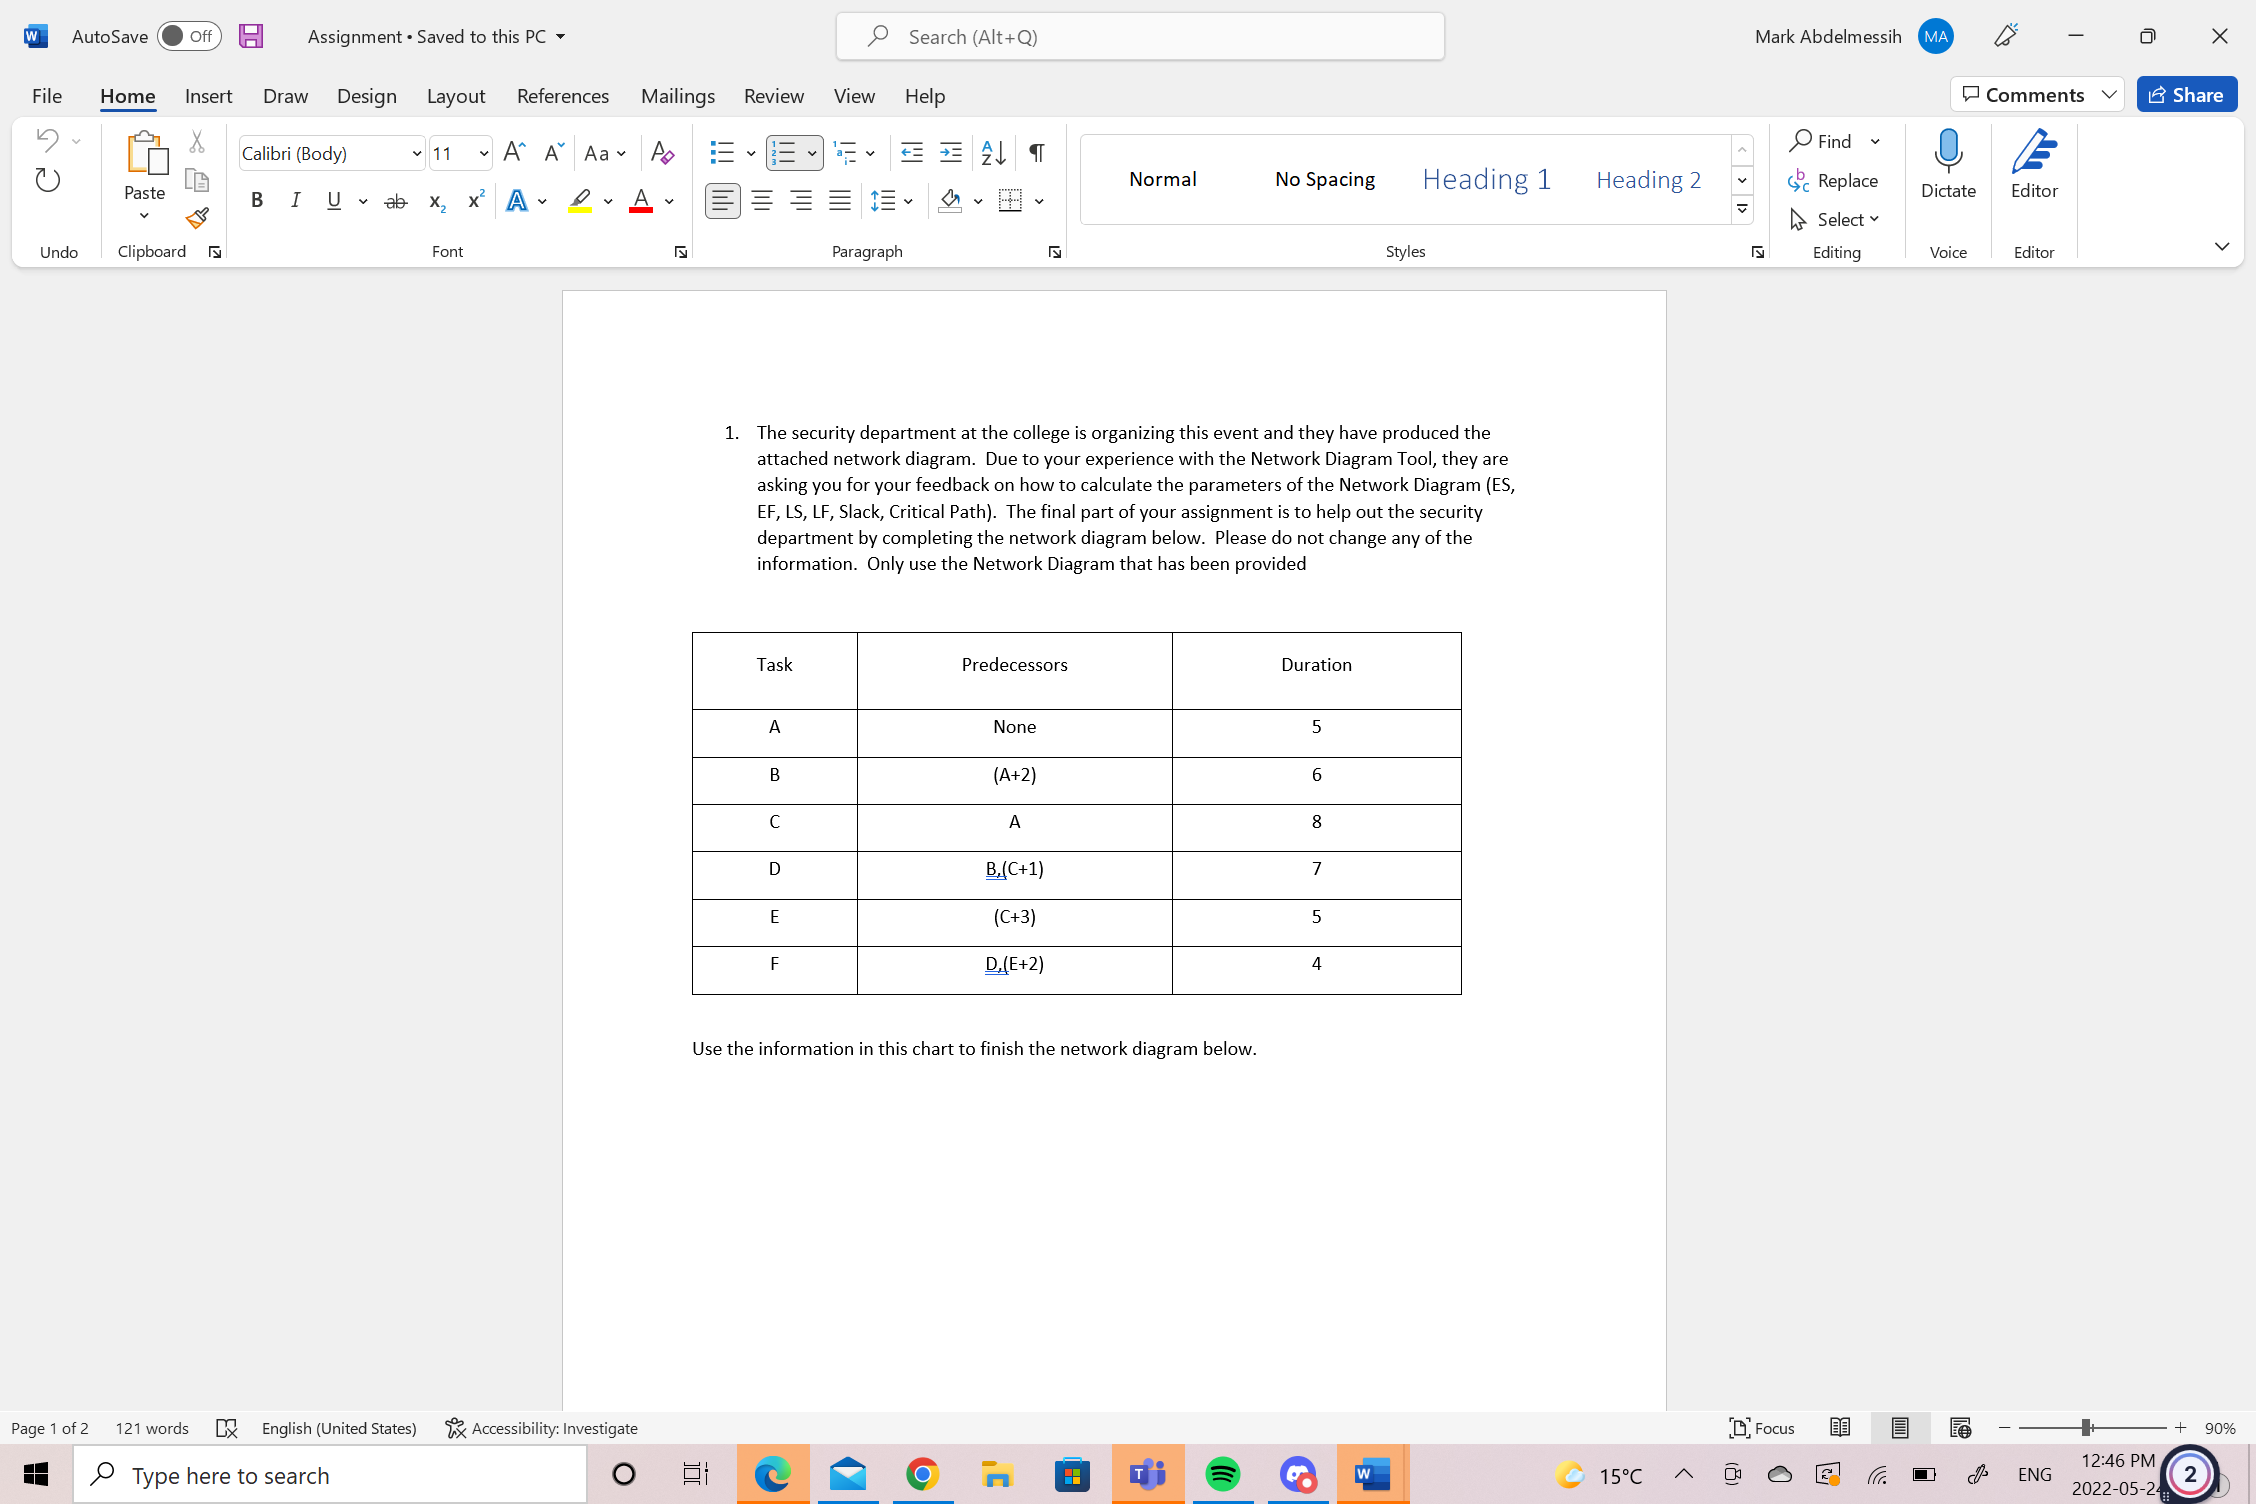Click the Share button

pyautogui.click(x=2186, y=94)
